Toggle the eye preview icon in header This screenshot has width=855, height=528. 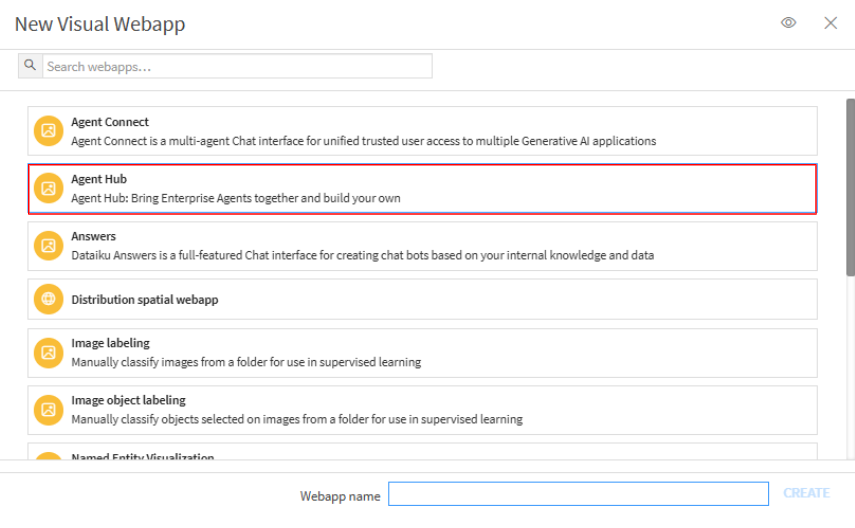tap(789, 23)
